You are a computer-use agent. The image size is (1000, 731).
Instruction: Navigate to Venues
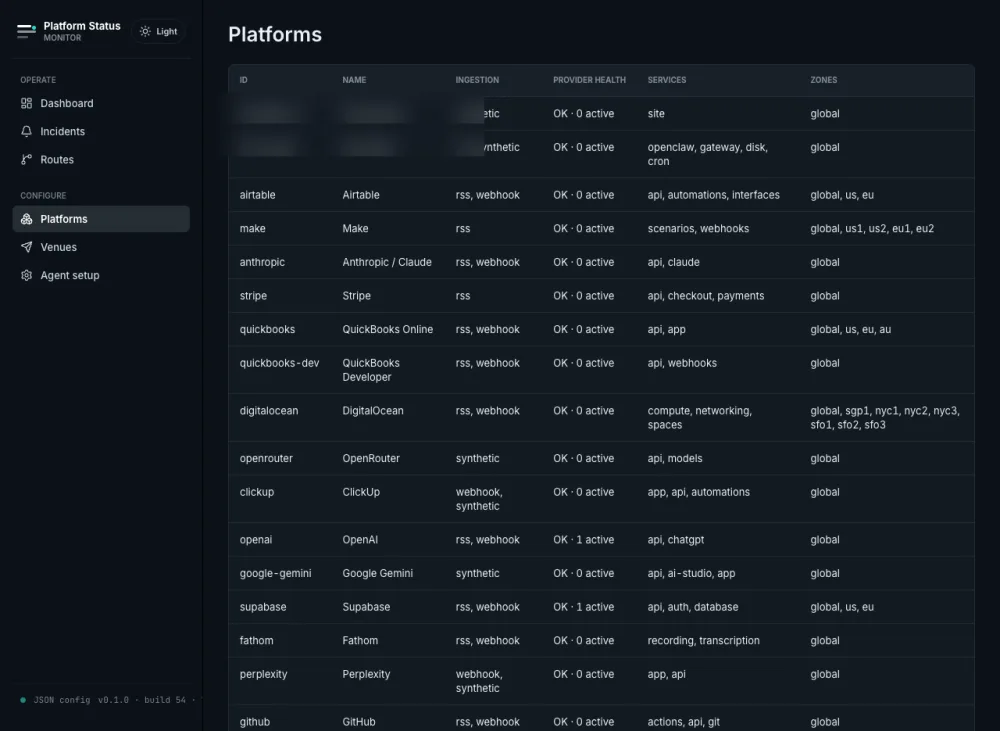tap(101, 247)
